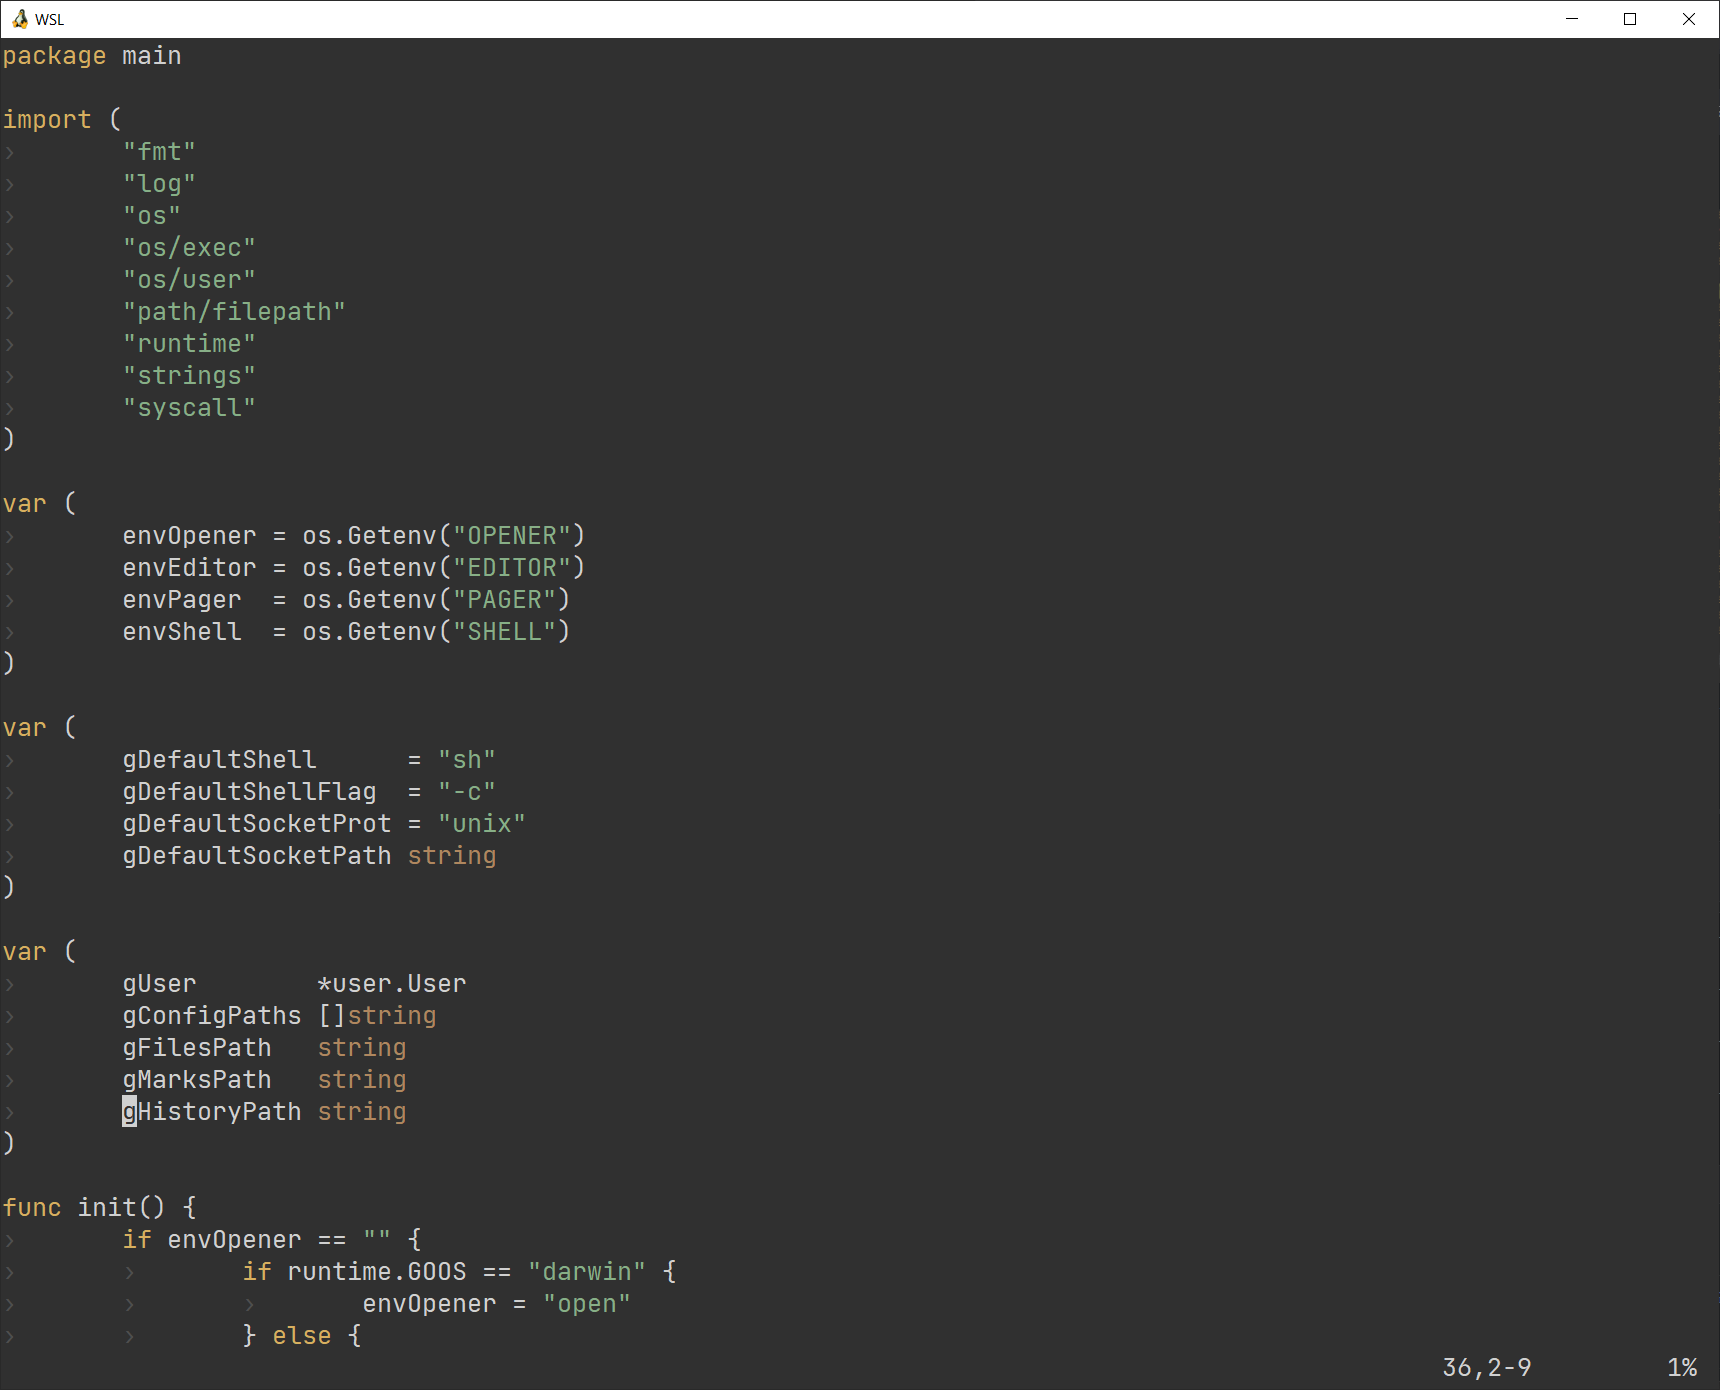Click the envShell variable declaration

pos(182,632)
